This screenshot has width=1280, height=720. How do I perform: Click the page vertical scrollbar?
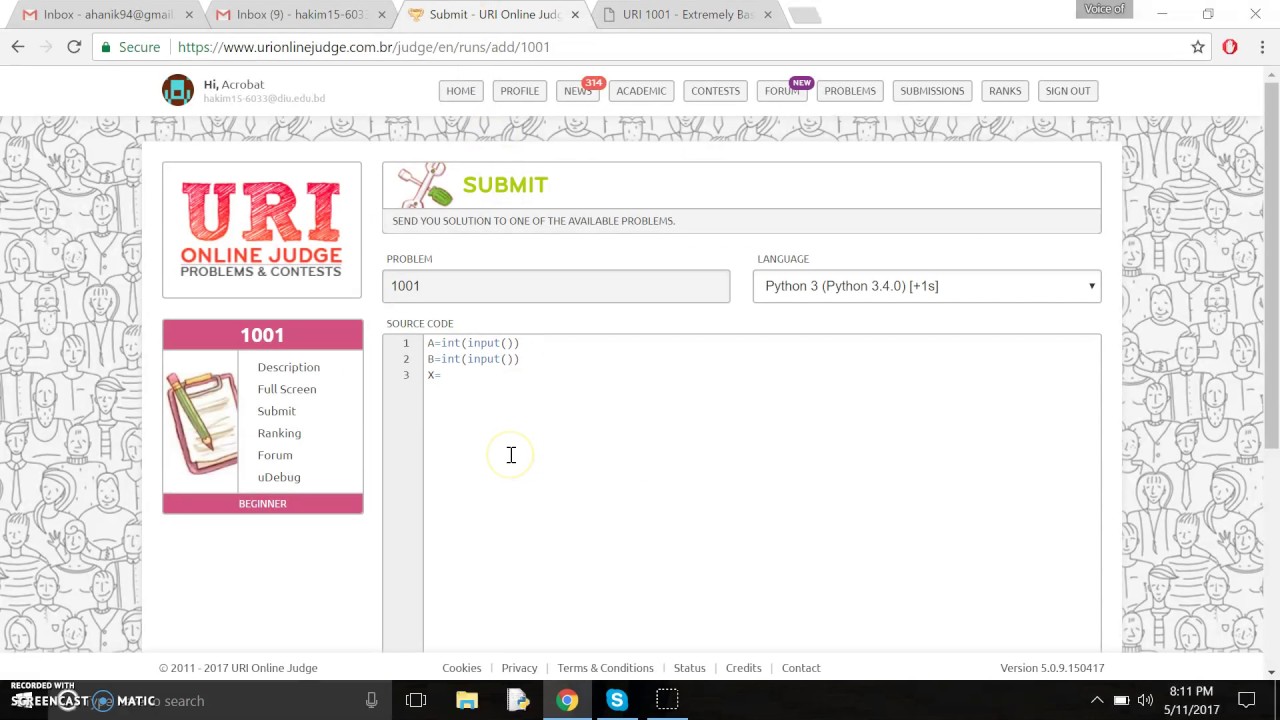(1272, 265)
